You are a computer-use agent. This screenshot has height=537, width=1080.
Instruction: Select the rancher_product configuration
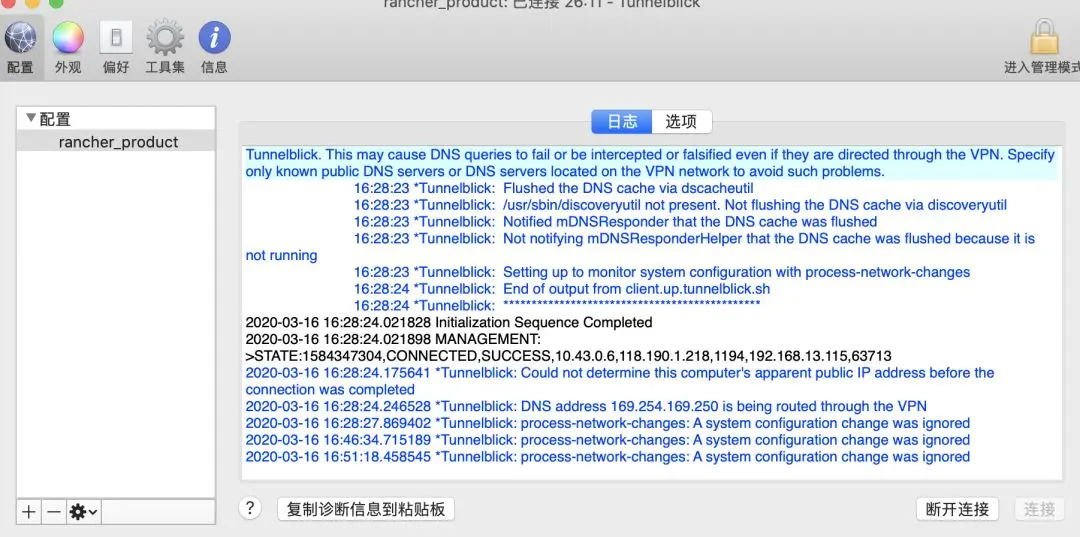(x=118, y=142)
